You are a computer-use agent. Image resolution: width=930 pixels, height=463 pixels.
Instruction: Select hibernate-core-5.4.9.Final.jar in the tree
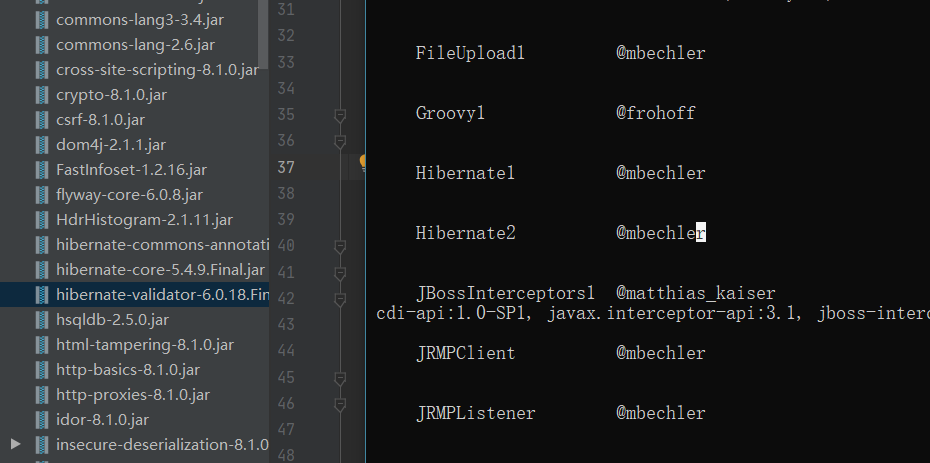[160, 270]
